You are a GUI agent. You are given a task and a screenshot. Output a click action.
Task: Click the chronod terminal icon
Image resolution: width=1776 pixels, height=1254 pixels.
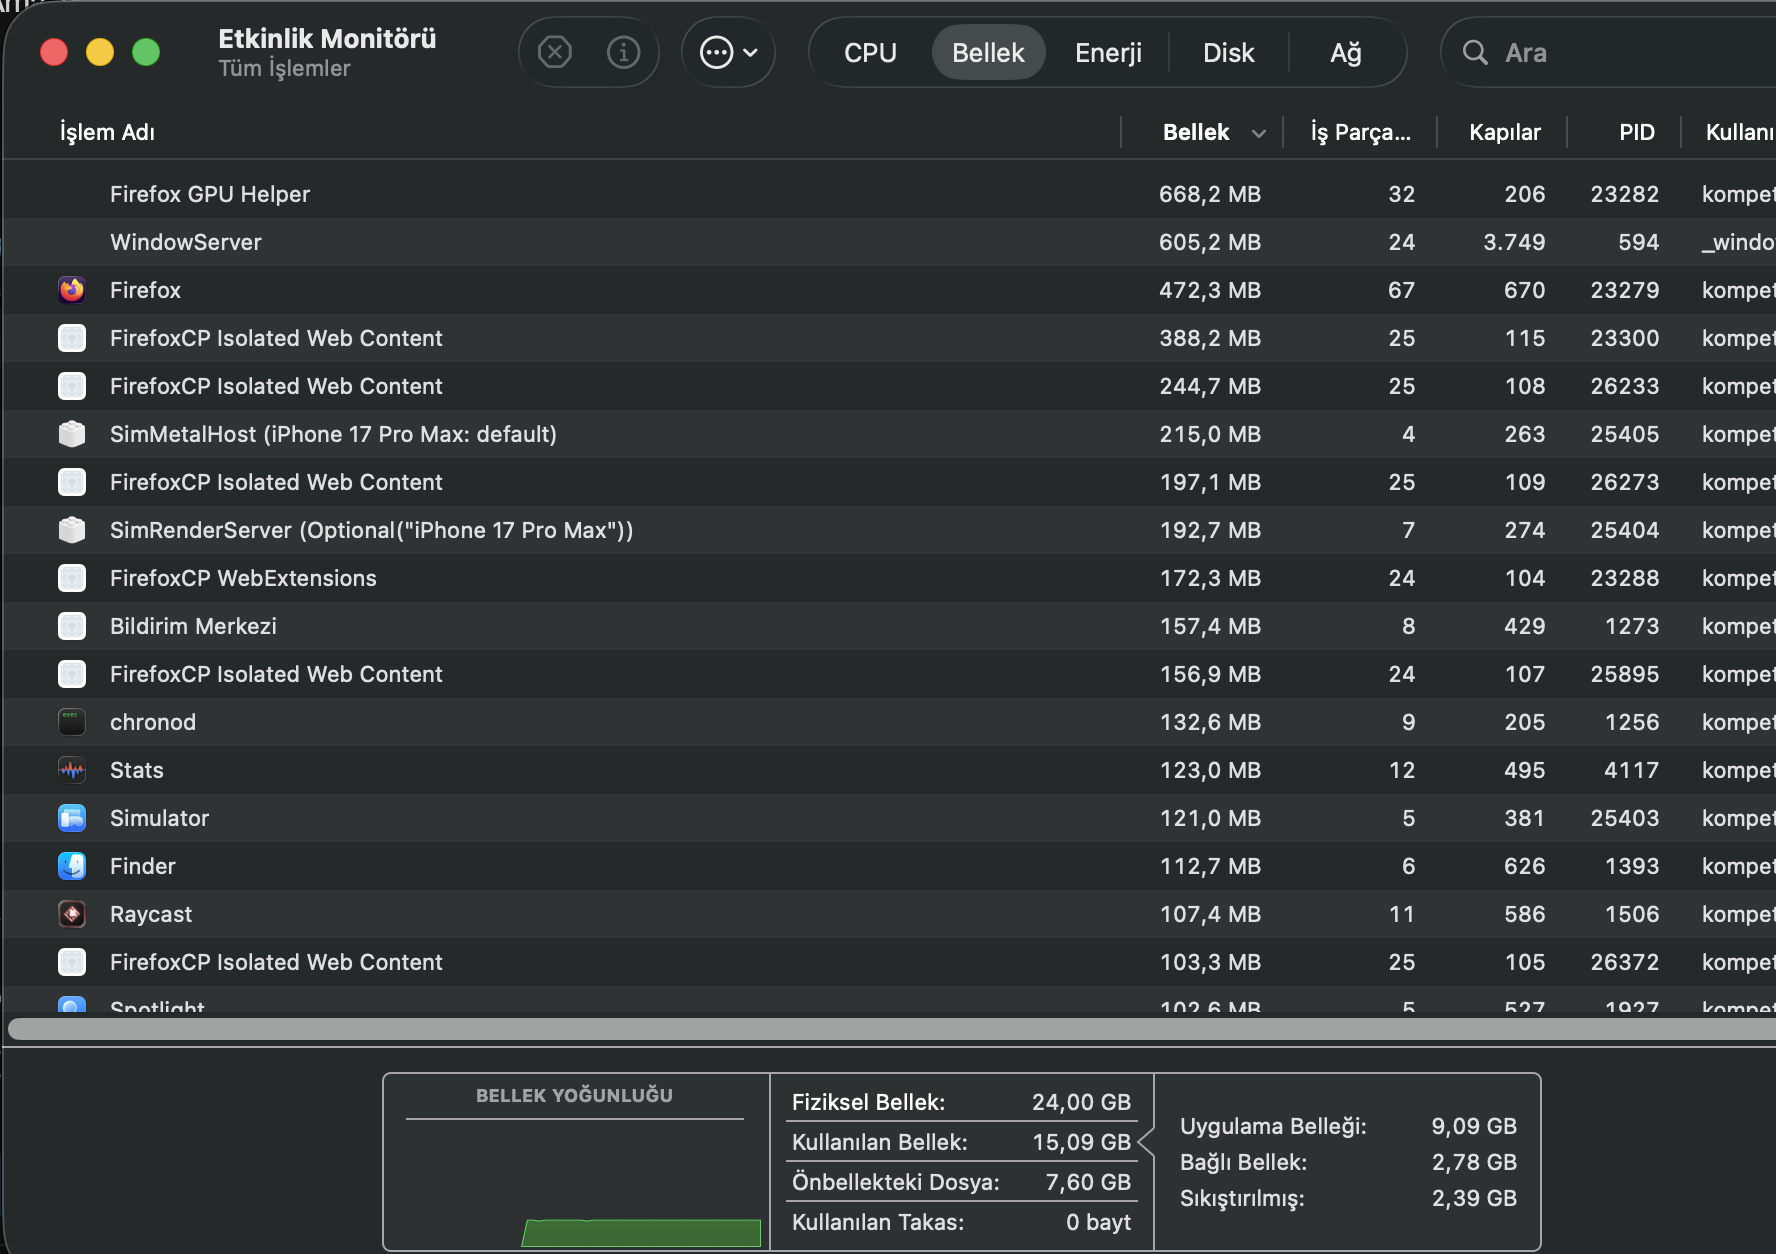point(72,722)
